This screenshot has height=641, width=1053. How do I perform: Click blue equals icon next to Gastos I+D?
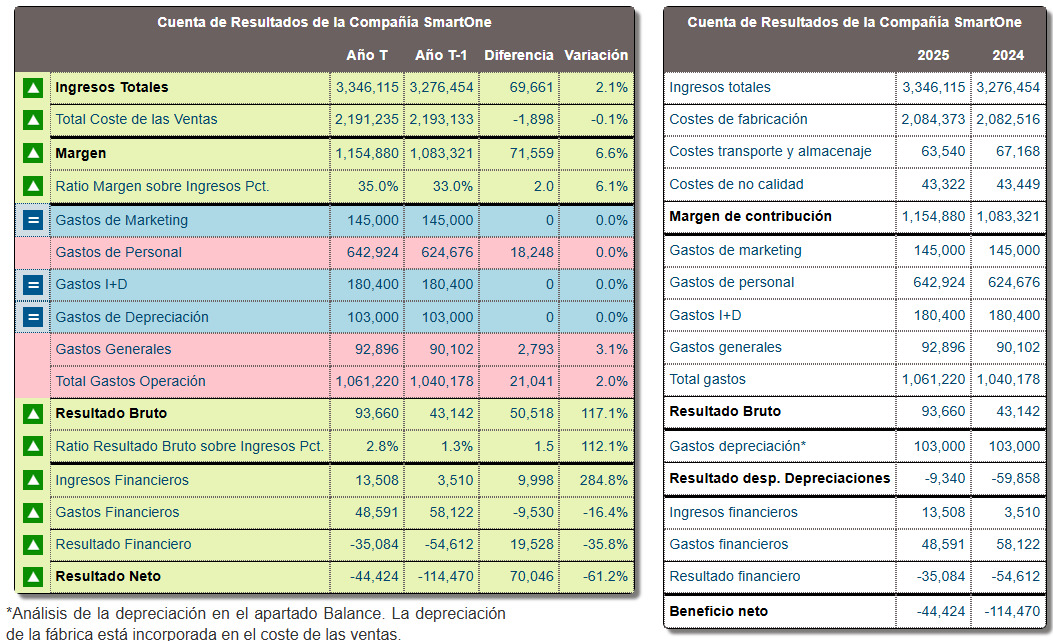(x=33, y=284)
